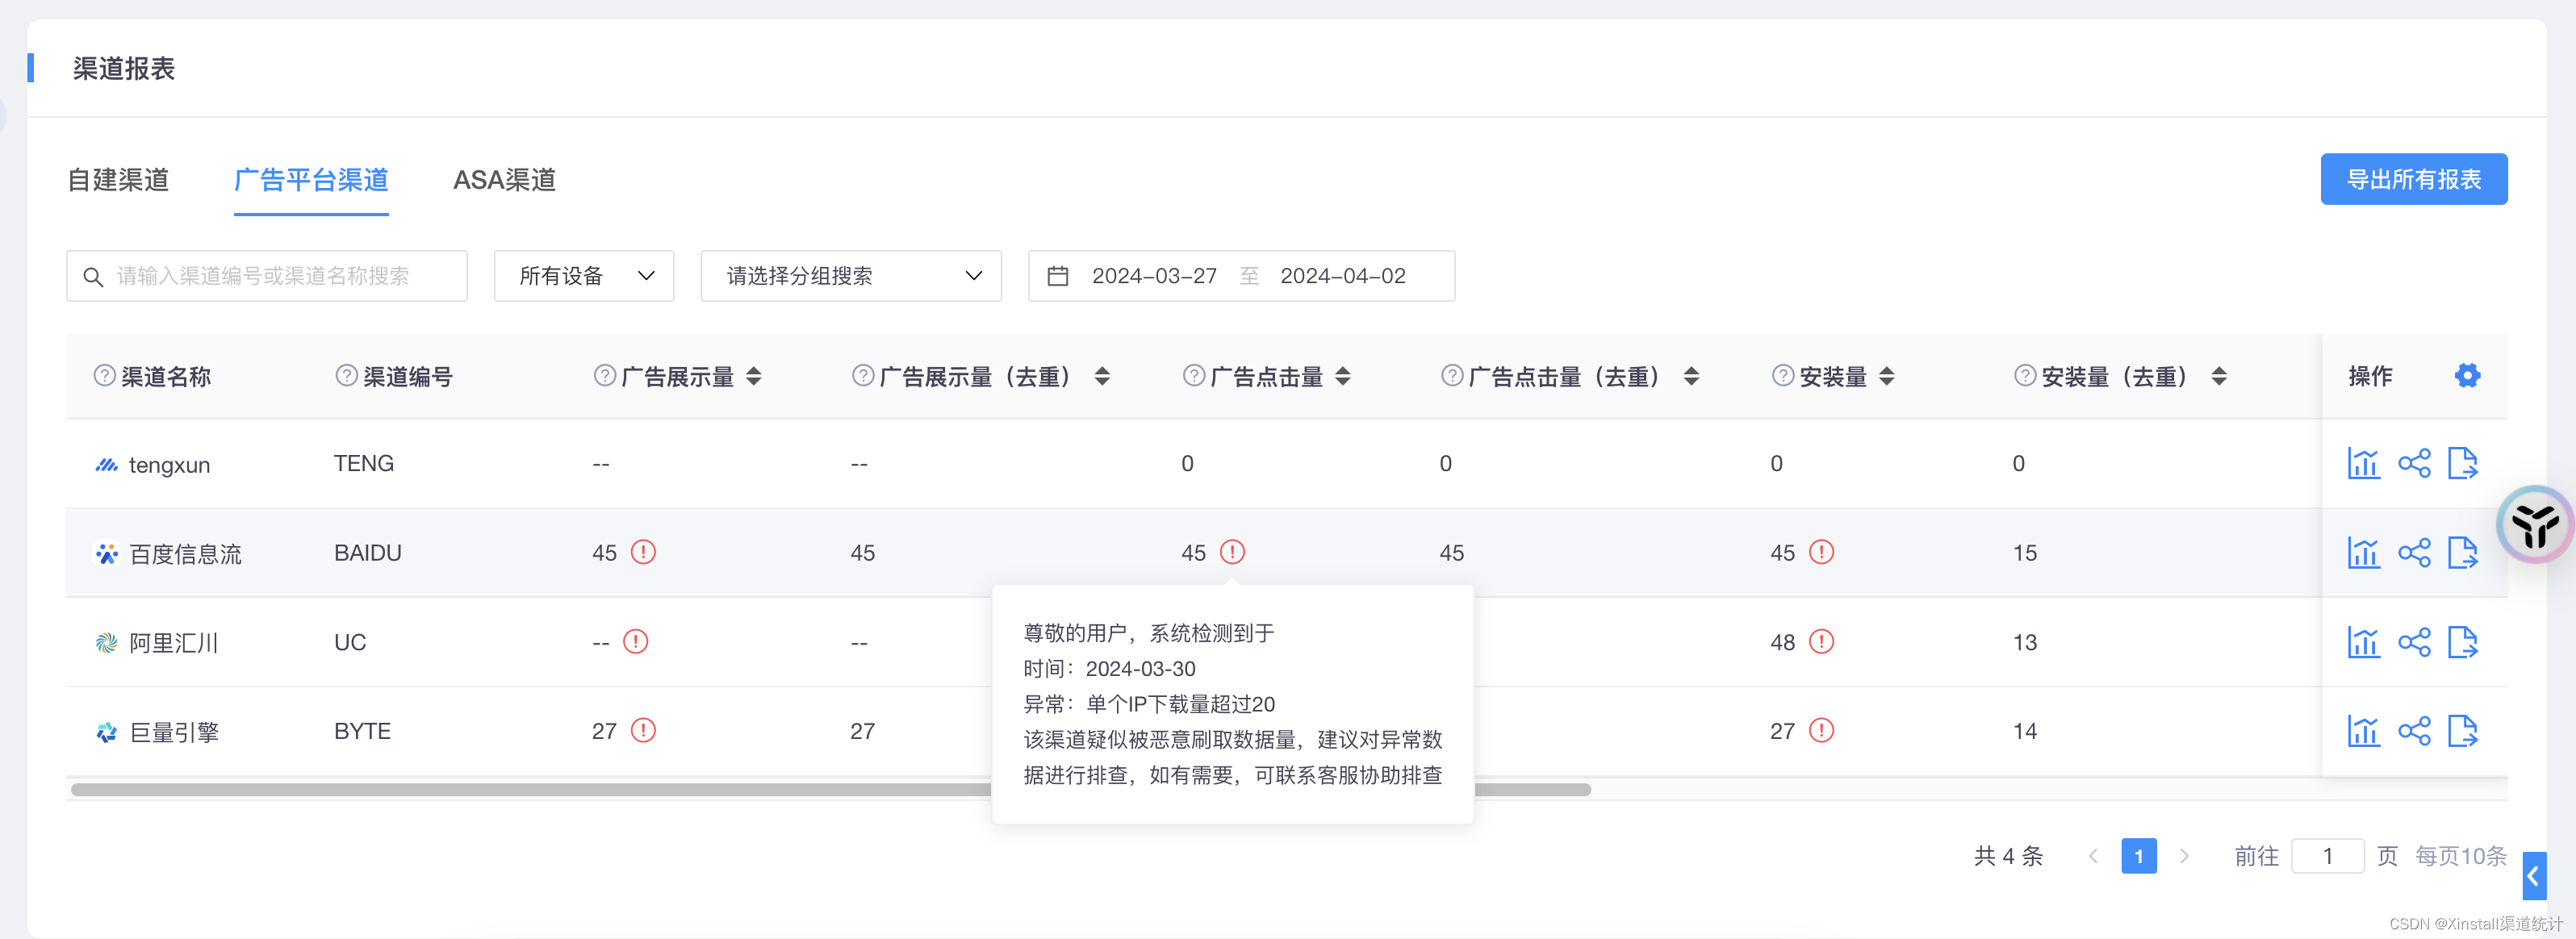This screenshot has width=2576, height=939.
Task: Click warning icon beside UC 安装量 48
Action: [x=1821, y=641]
